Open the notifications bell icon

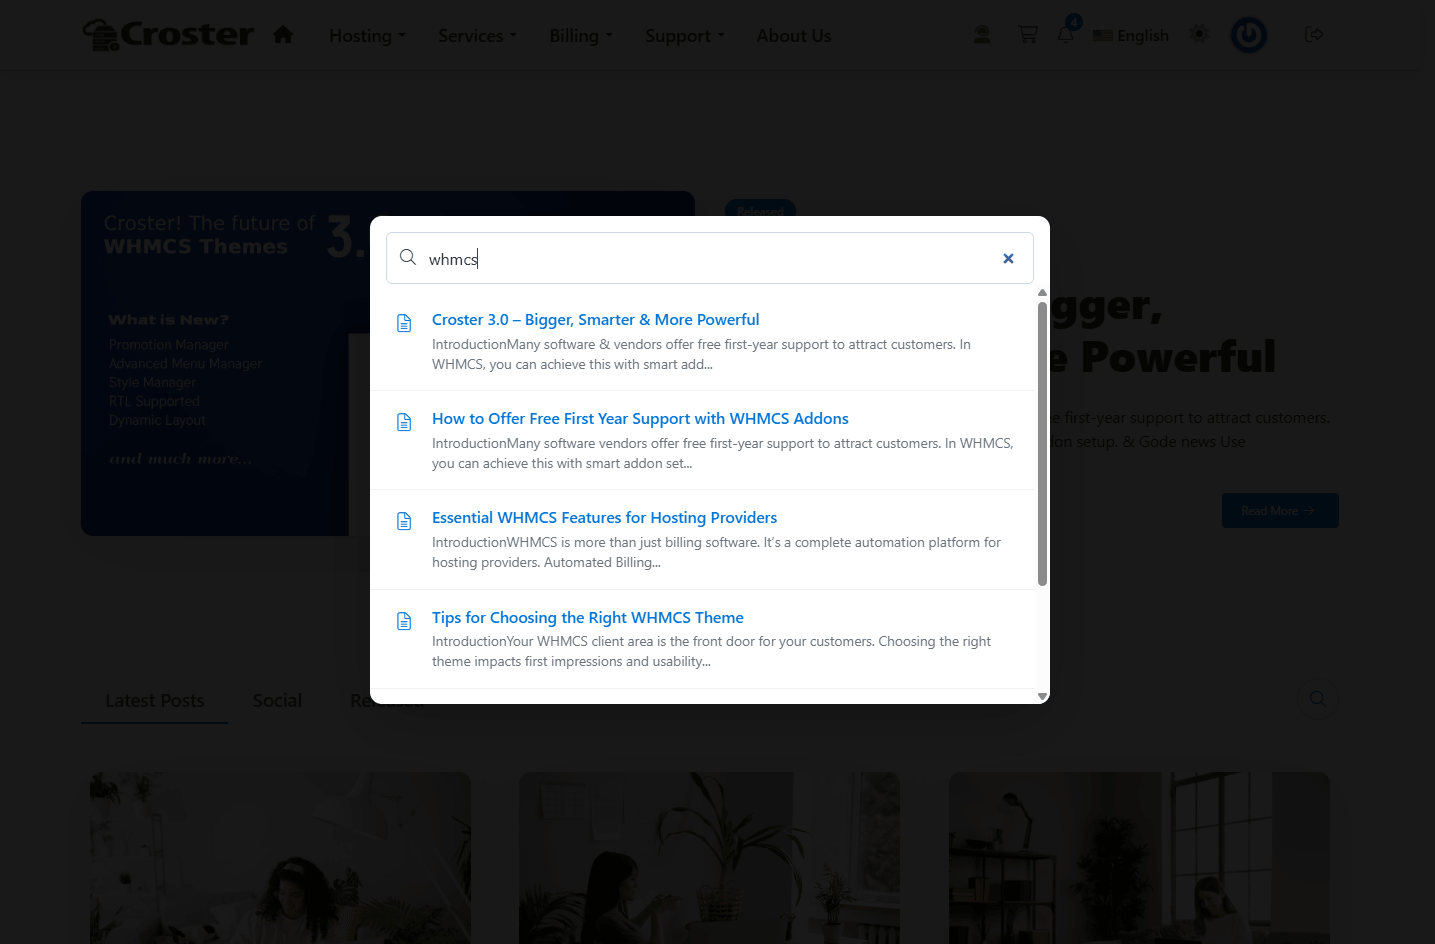tap(1066, 35)
